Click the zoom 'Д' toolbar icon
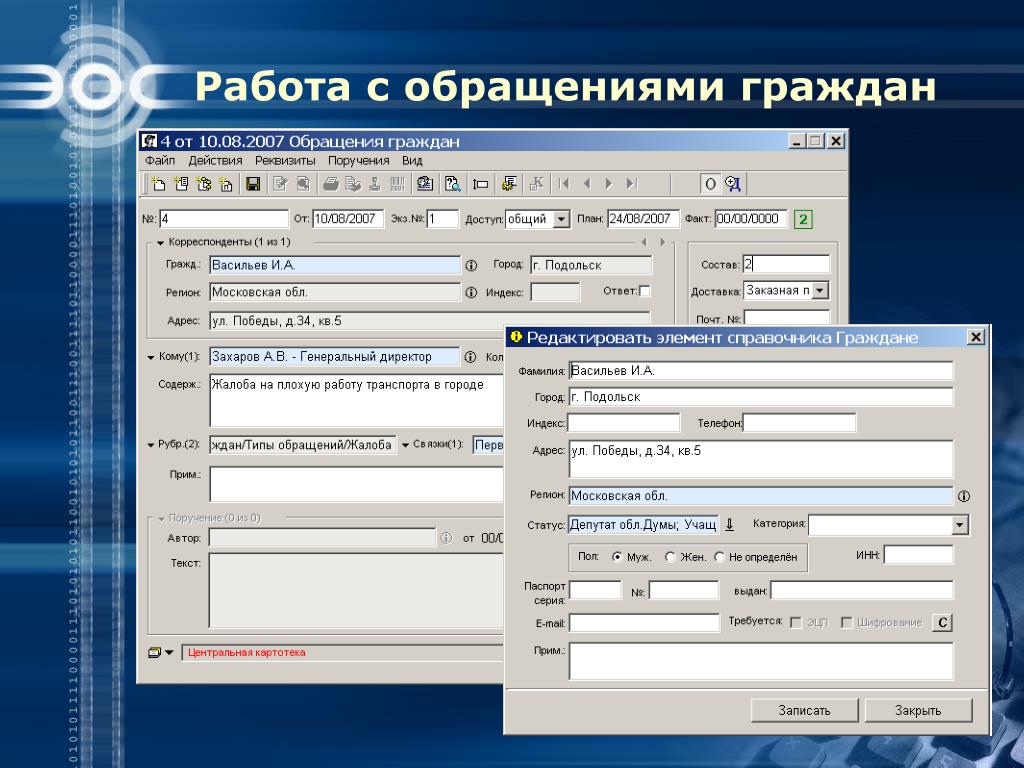 733,184
